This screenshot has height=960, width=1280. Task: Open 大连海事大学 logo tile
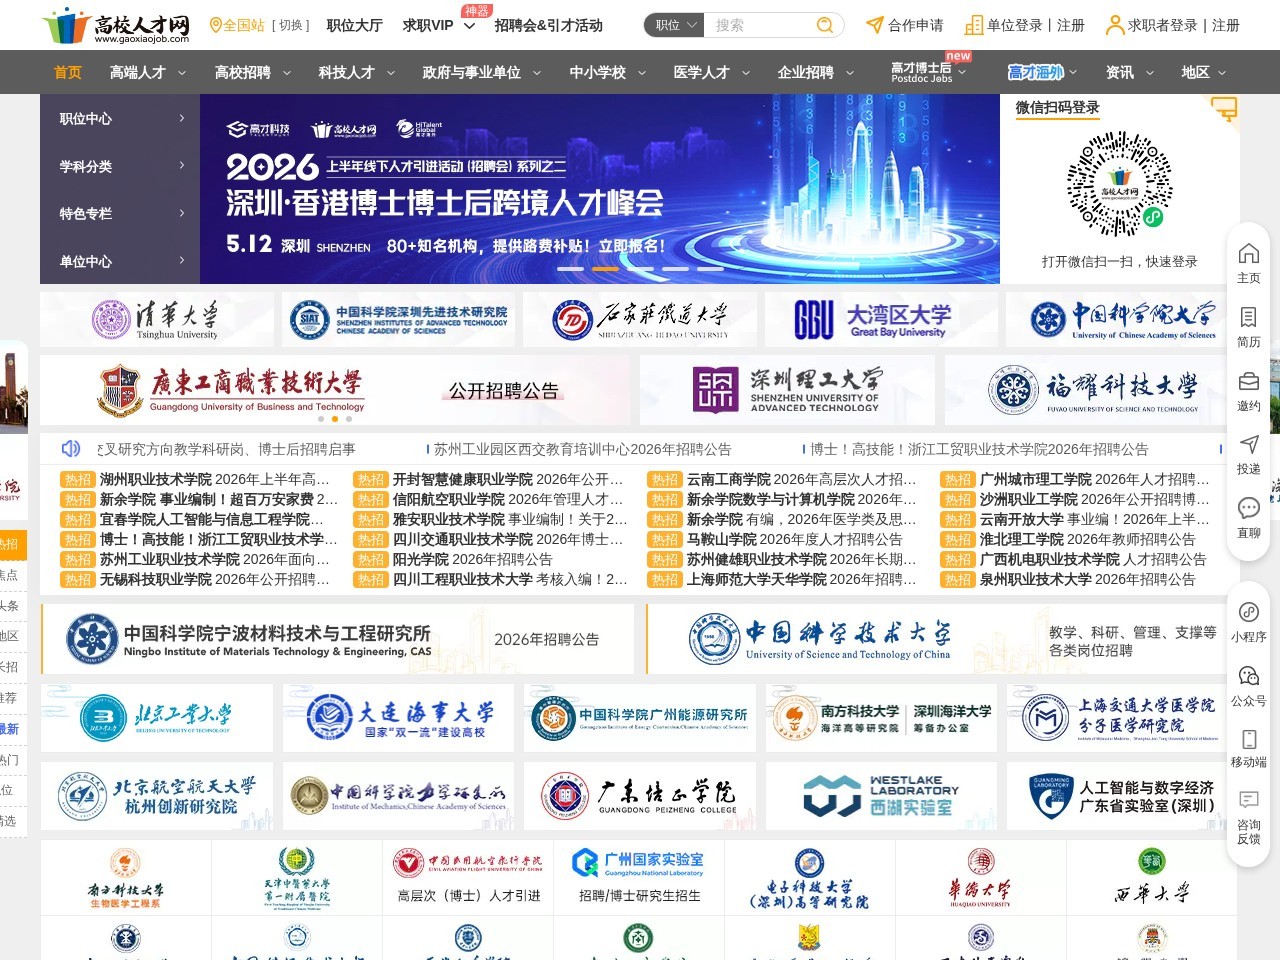[x=398, y=718]
